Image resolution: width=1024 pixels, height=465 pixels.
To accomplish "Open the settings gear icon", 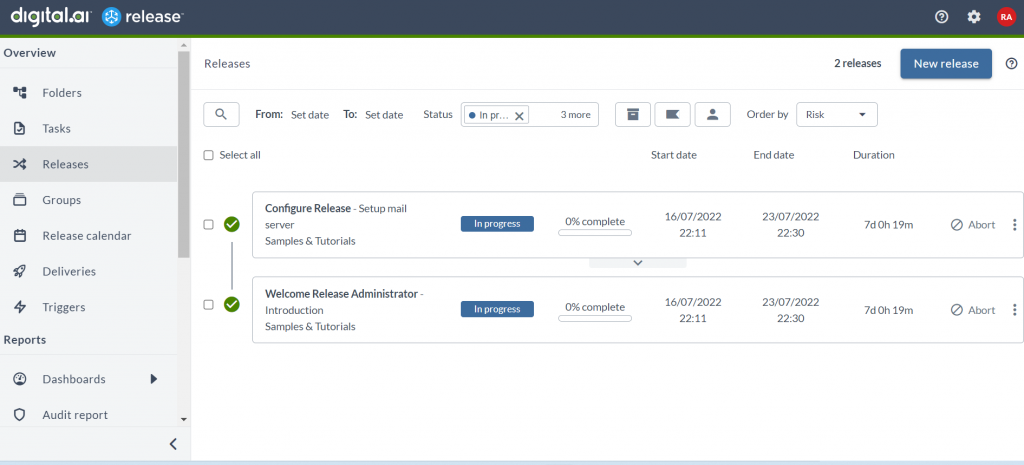I will (x=973, y=17).
